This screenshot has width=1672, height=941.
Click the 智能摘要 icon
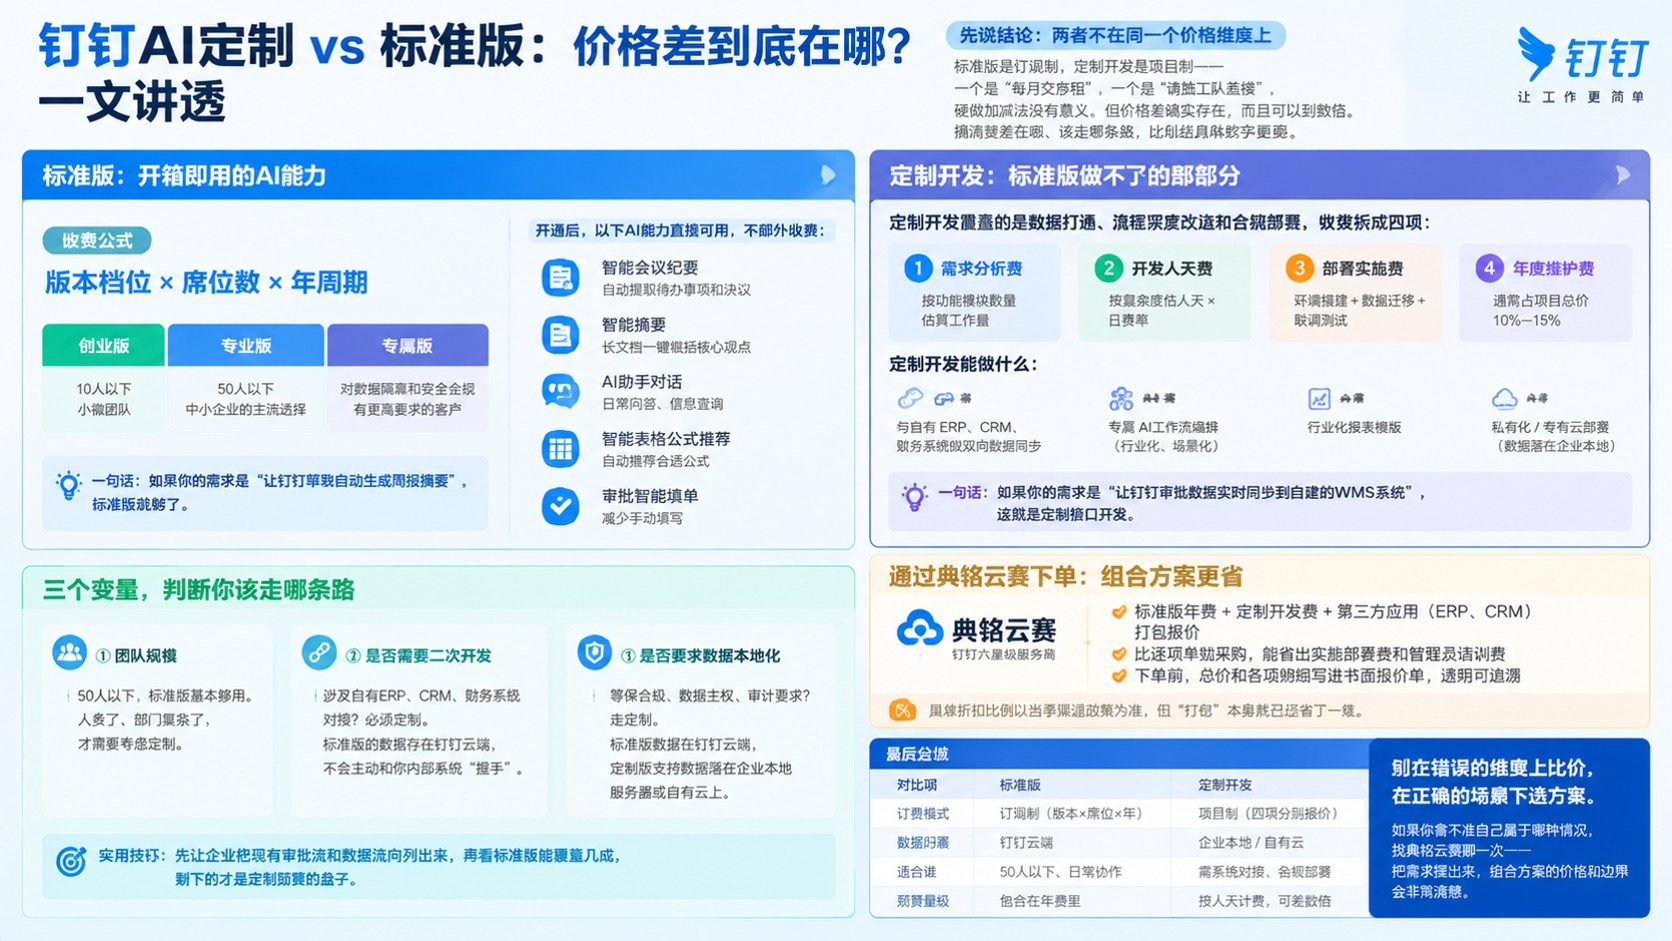(x=560, y=334)
